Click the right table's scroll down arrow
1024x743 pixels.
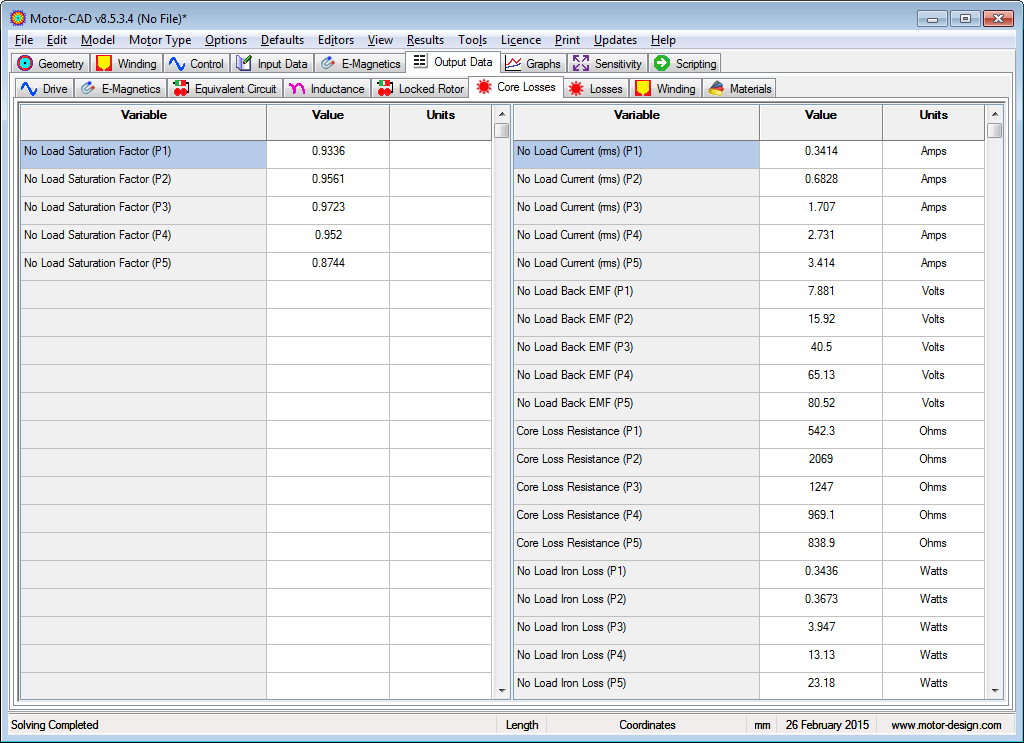pyautogui.click(x=995, y=690)
